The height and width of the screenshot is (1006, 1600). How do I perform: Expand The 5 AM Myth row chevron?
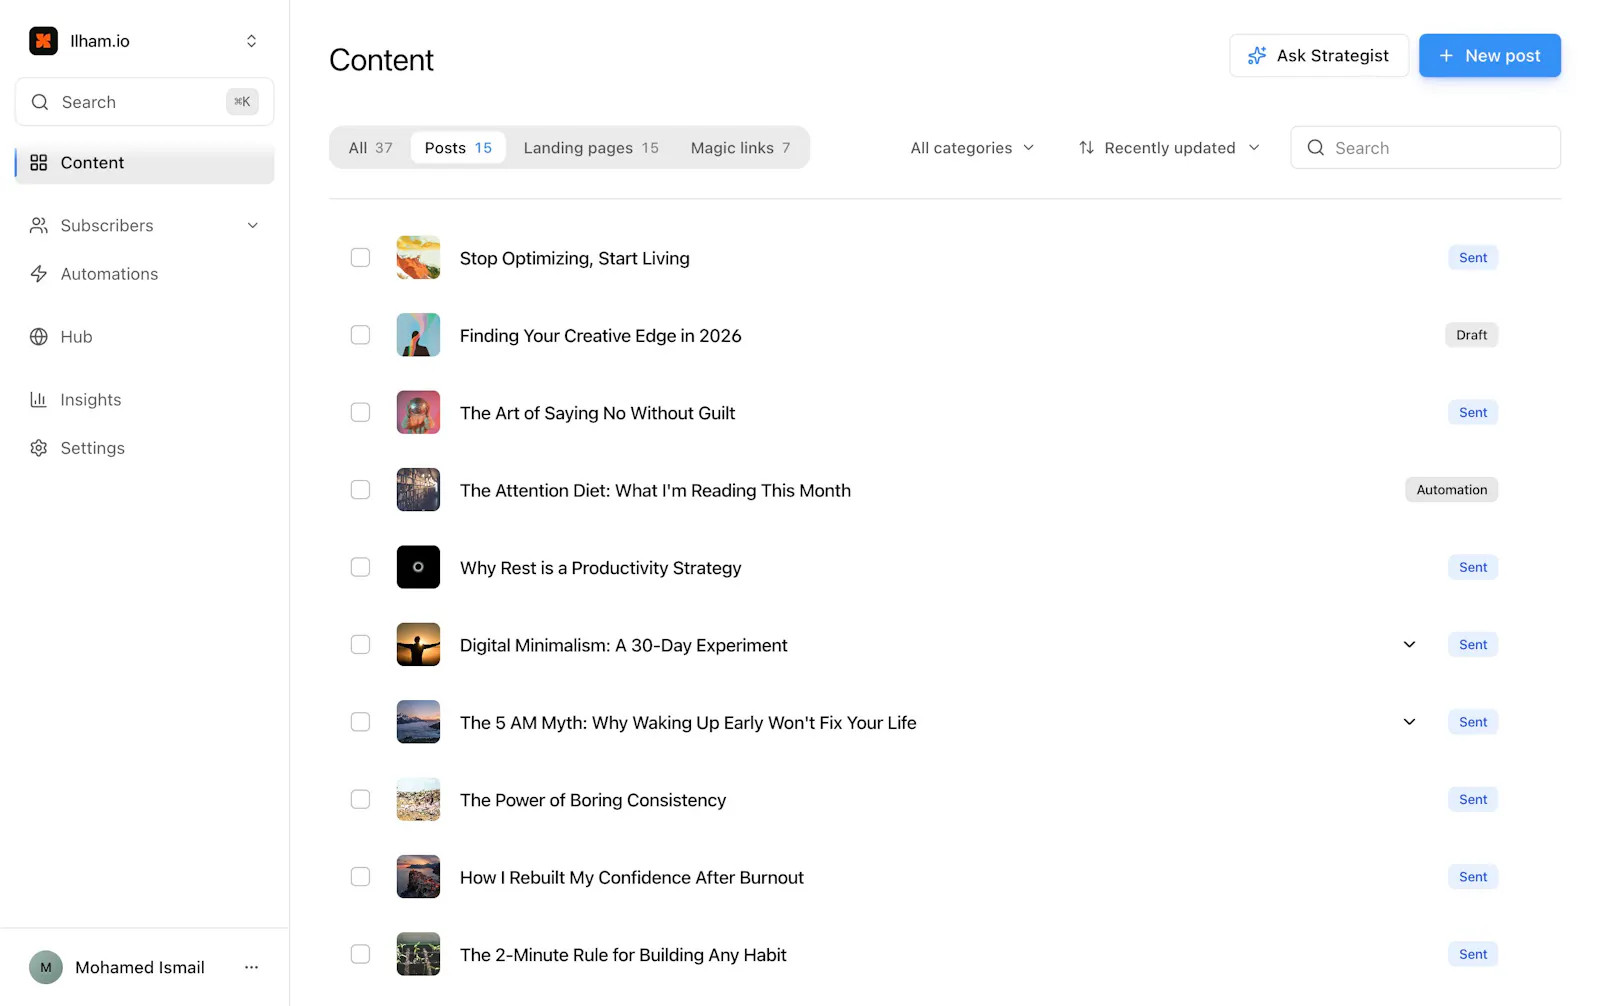1409,722
